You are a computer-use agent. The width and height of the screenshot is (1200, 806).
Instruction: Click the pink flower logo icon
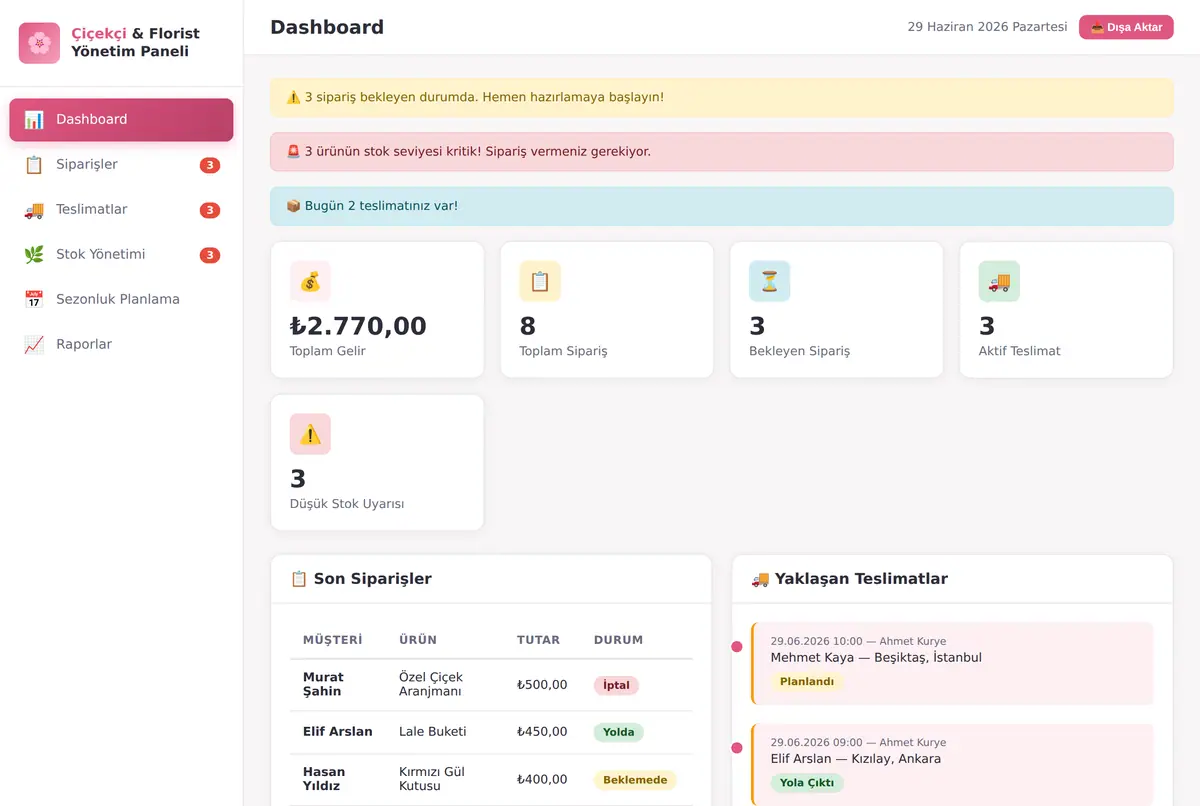click(x=39, y=43)
